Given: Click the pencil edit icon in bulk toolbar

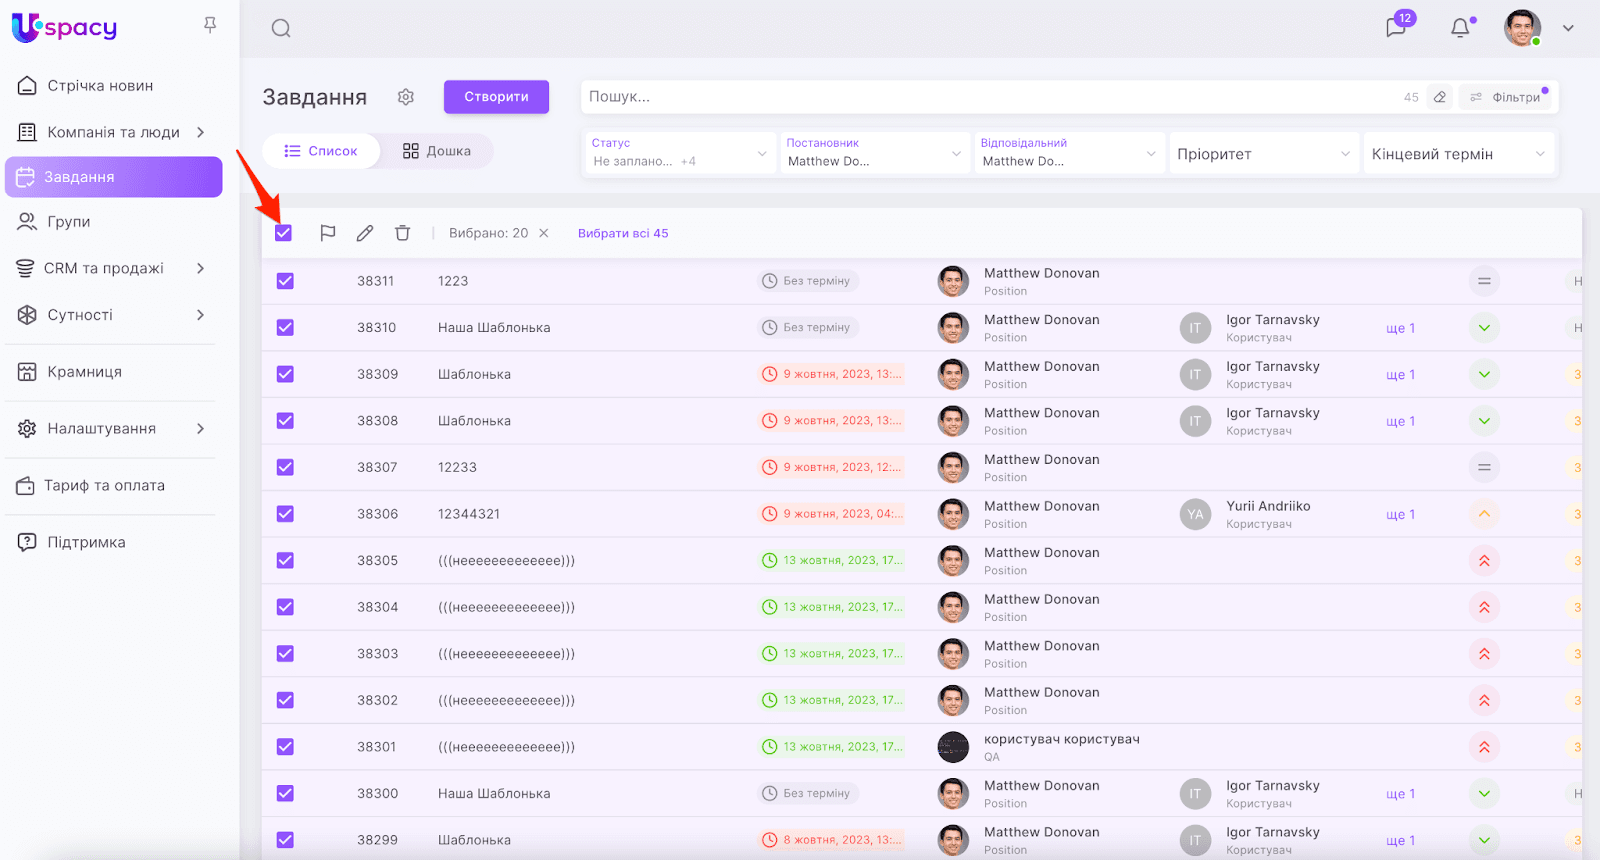Looking at the screenshot, I should point(365,233).
